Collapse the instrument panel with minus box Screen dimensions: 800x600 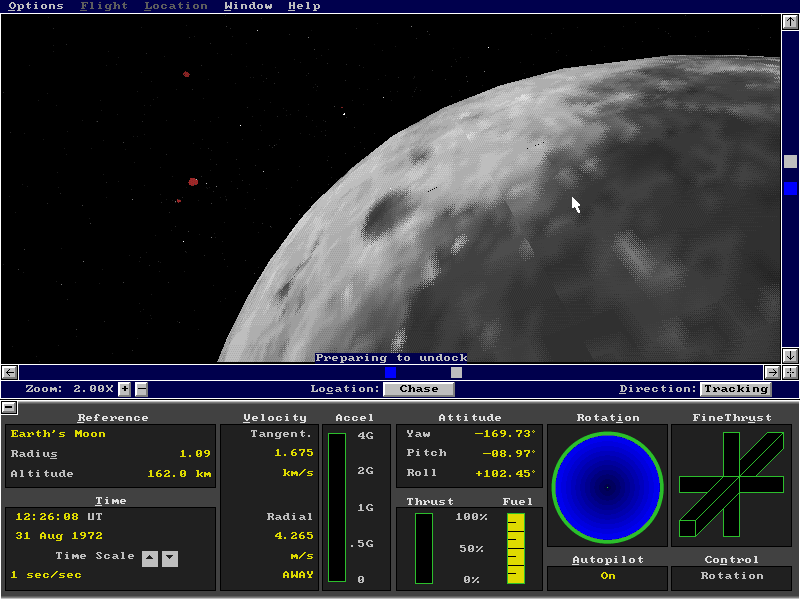coord(9,407)
